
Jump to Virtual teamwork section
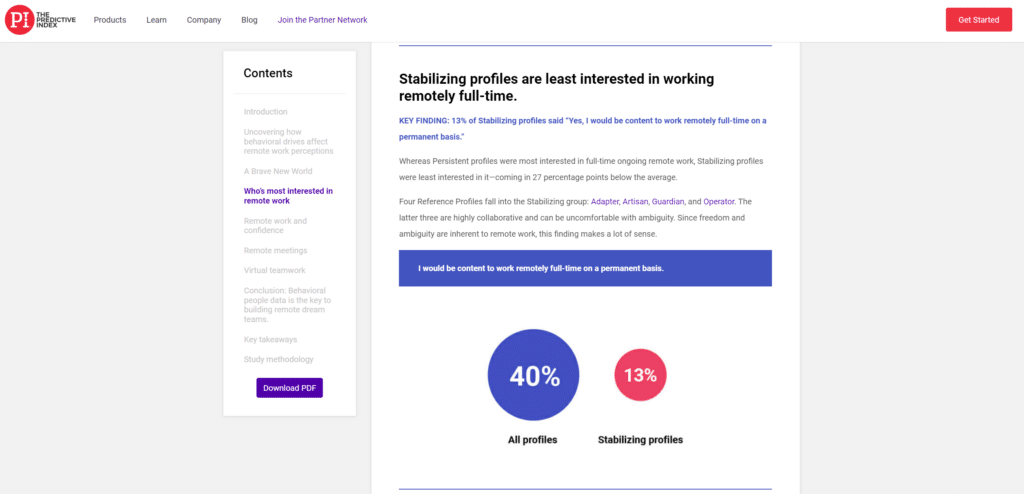click(274, 270)
